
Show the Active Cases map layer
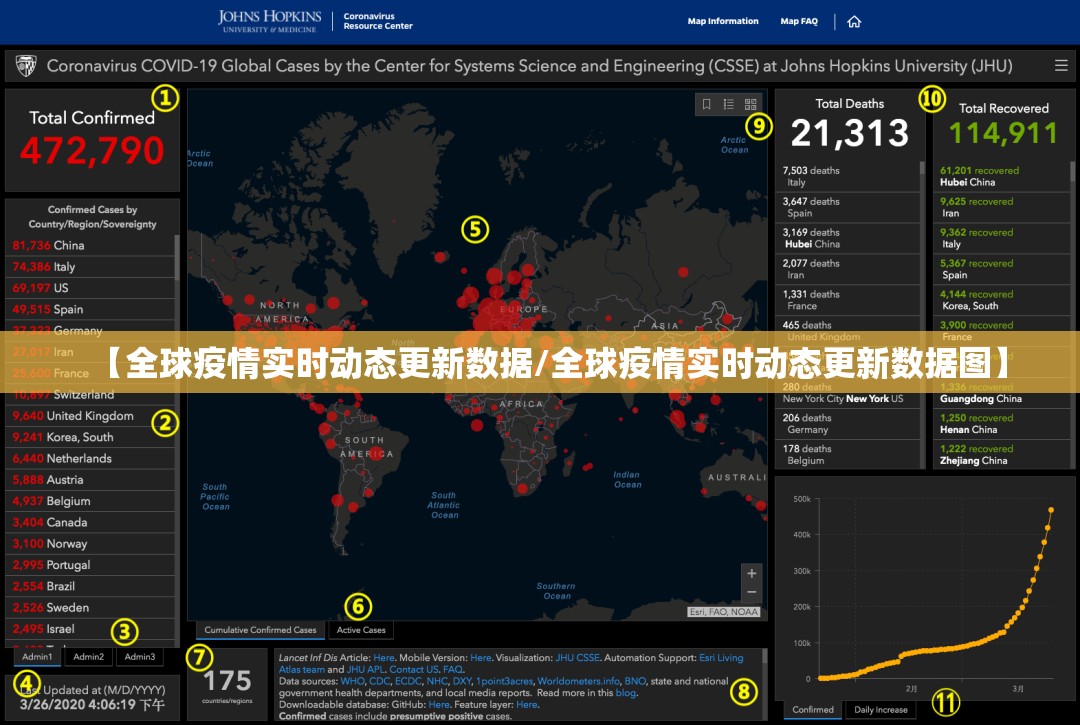[x=361, y=630]
